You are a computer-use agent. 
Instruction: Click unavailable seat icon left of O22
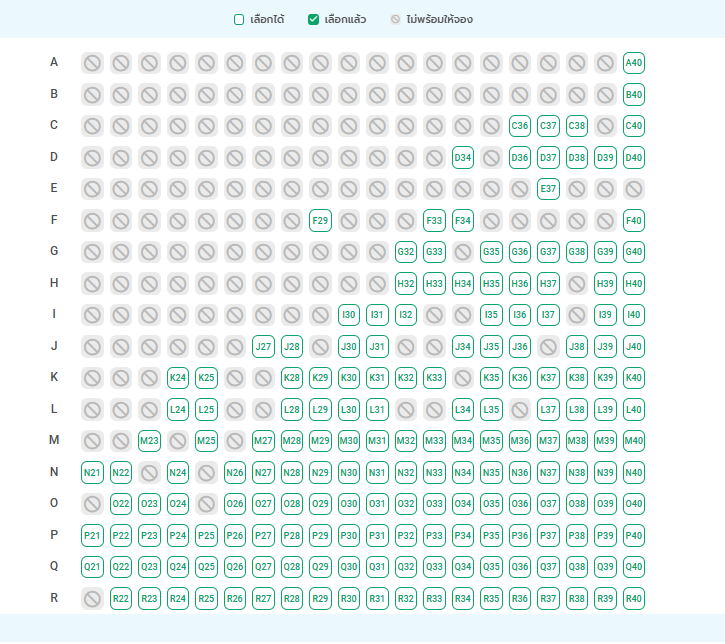tap(92, 504)
